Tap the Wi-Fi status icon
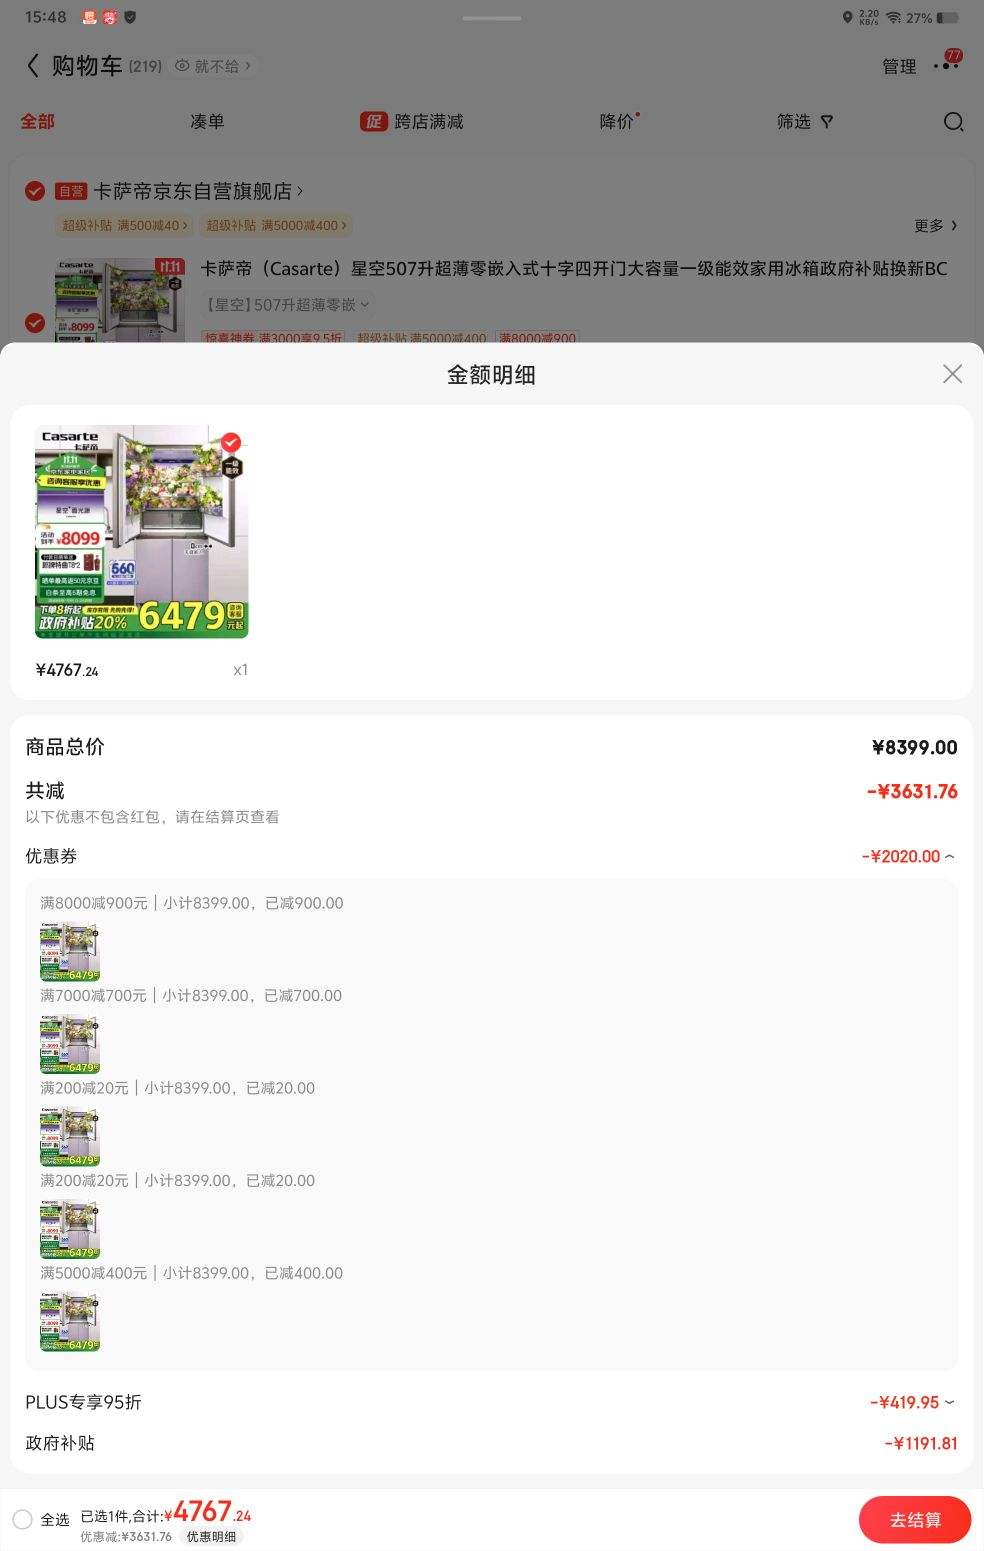 click(894, 18)
